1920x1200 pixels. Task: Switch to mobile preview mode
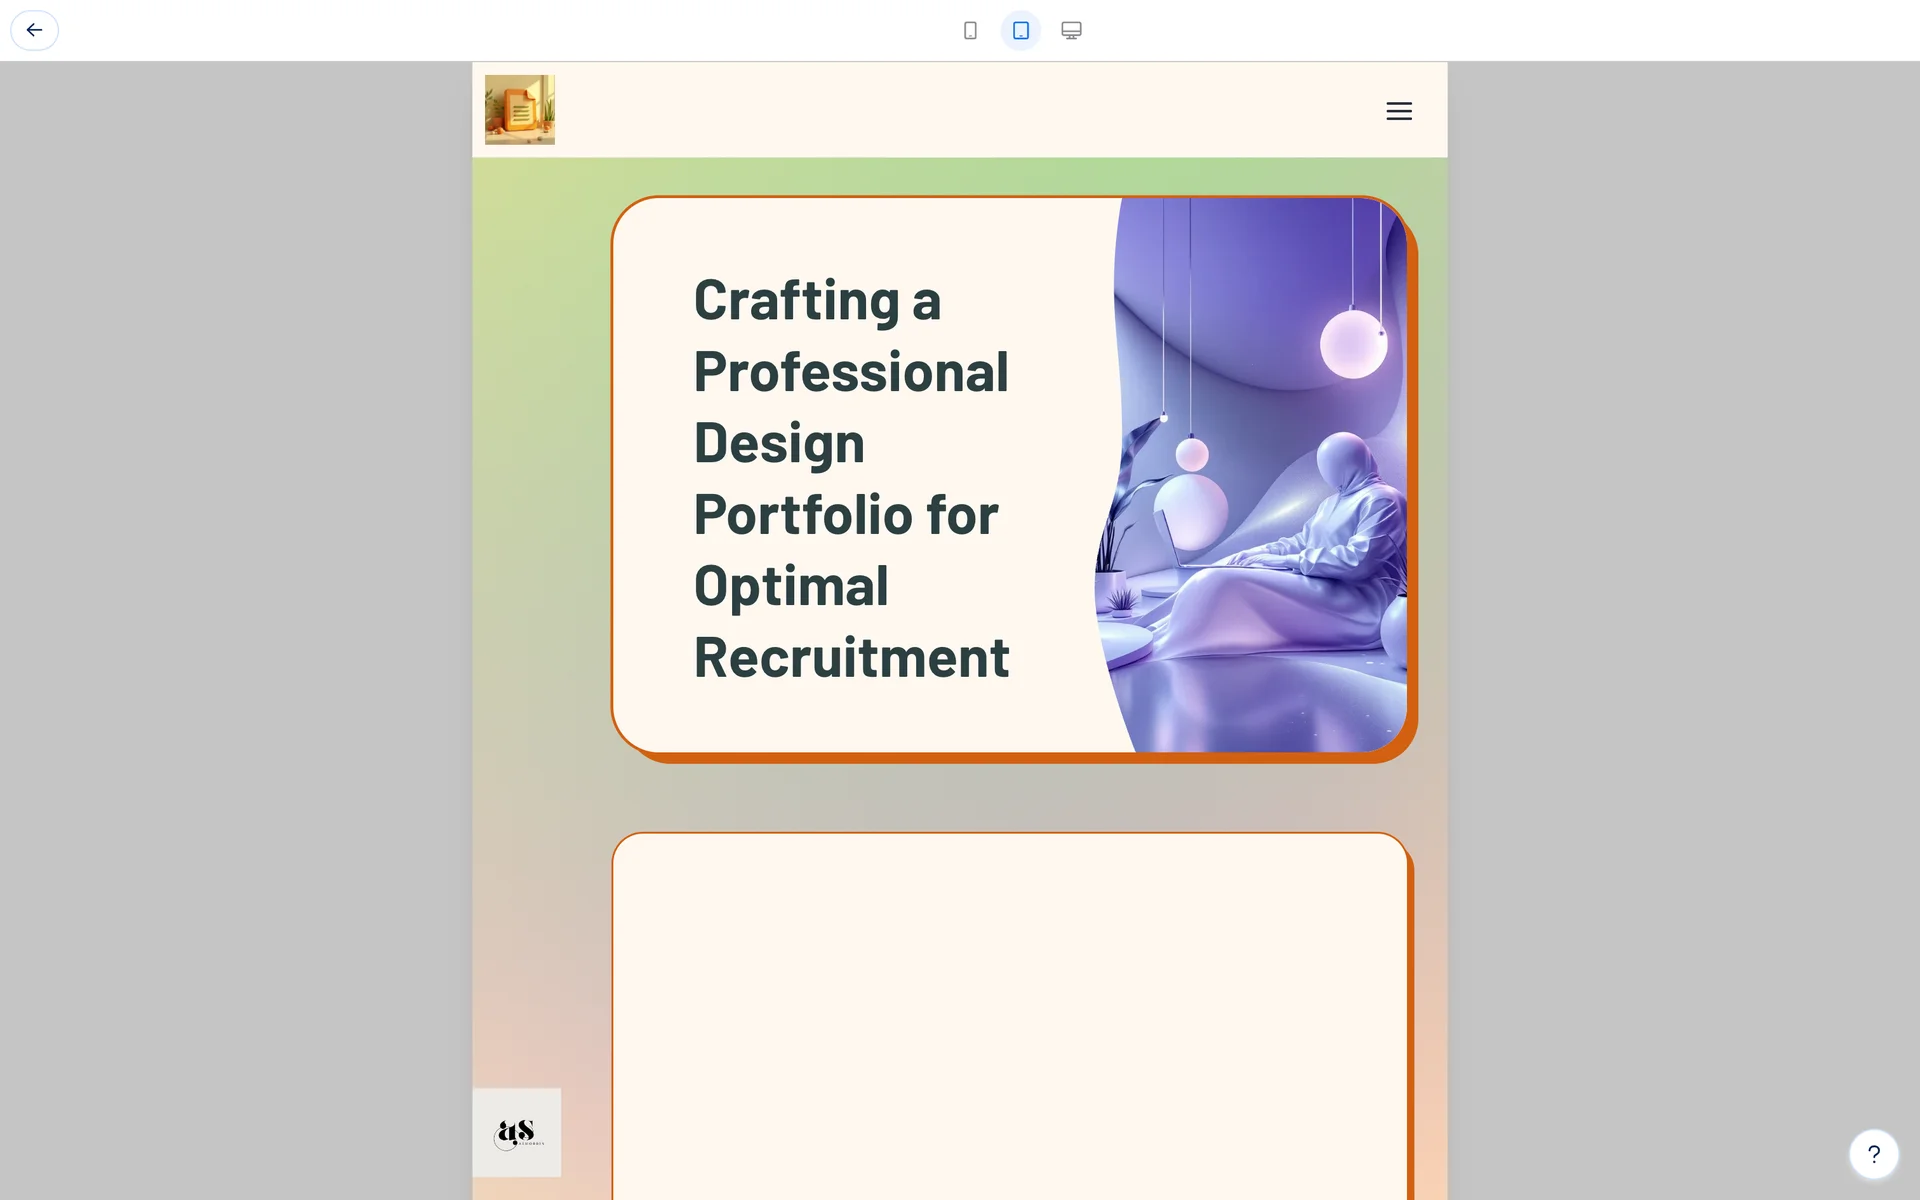coord(970,30)
